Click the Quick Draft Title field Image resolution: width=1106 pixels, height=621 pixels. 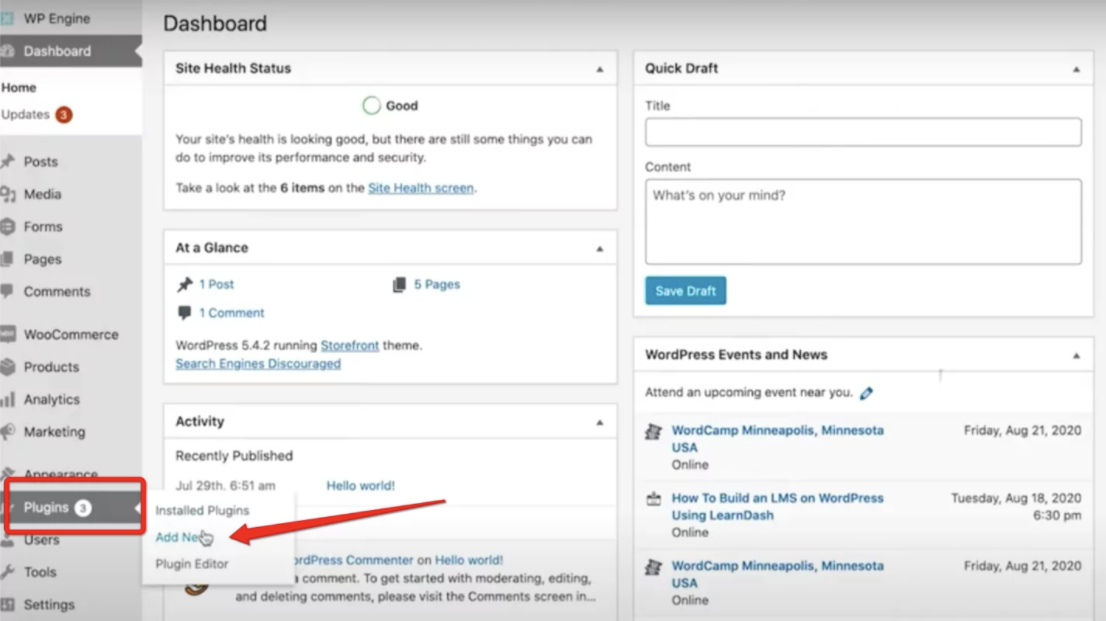click(863, 132)
